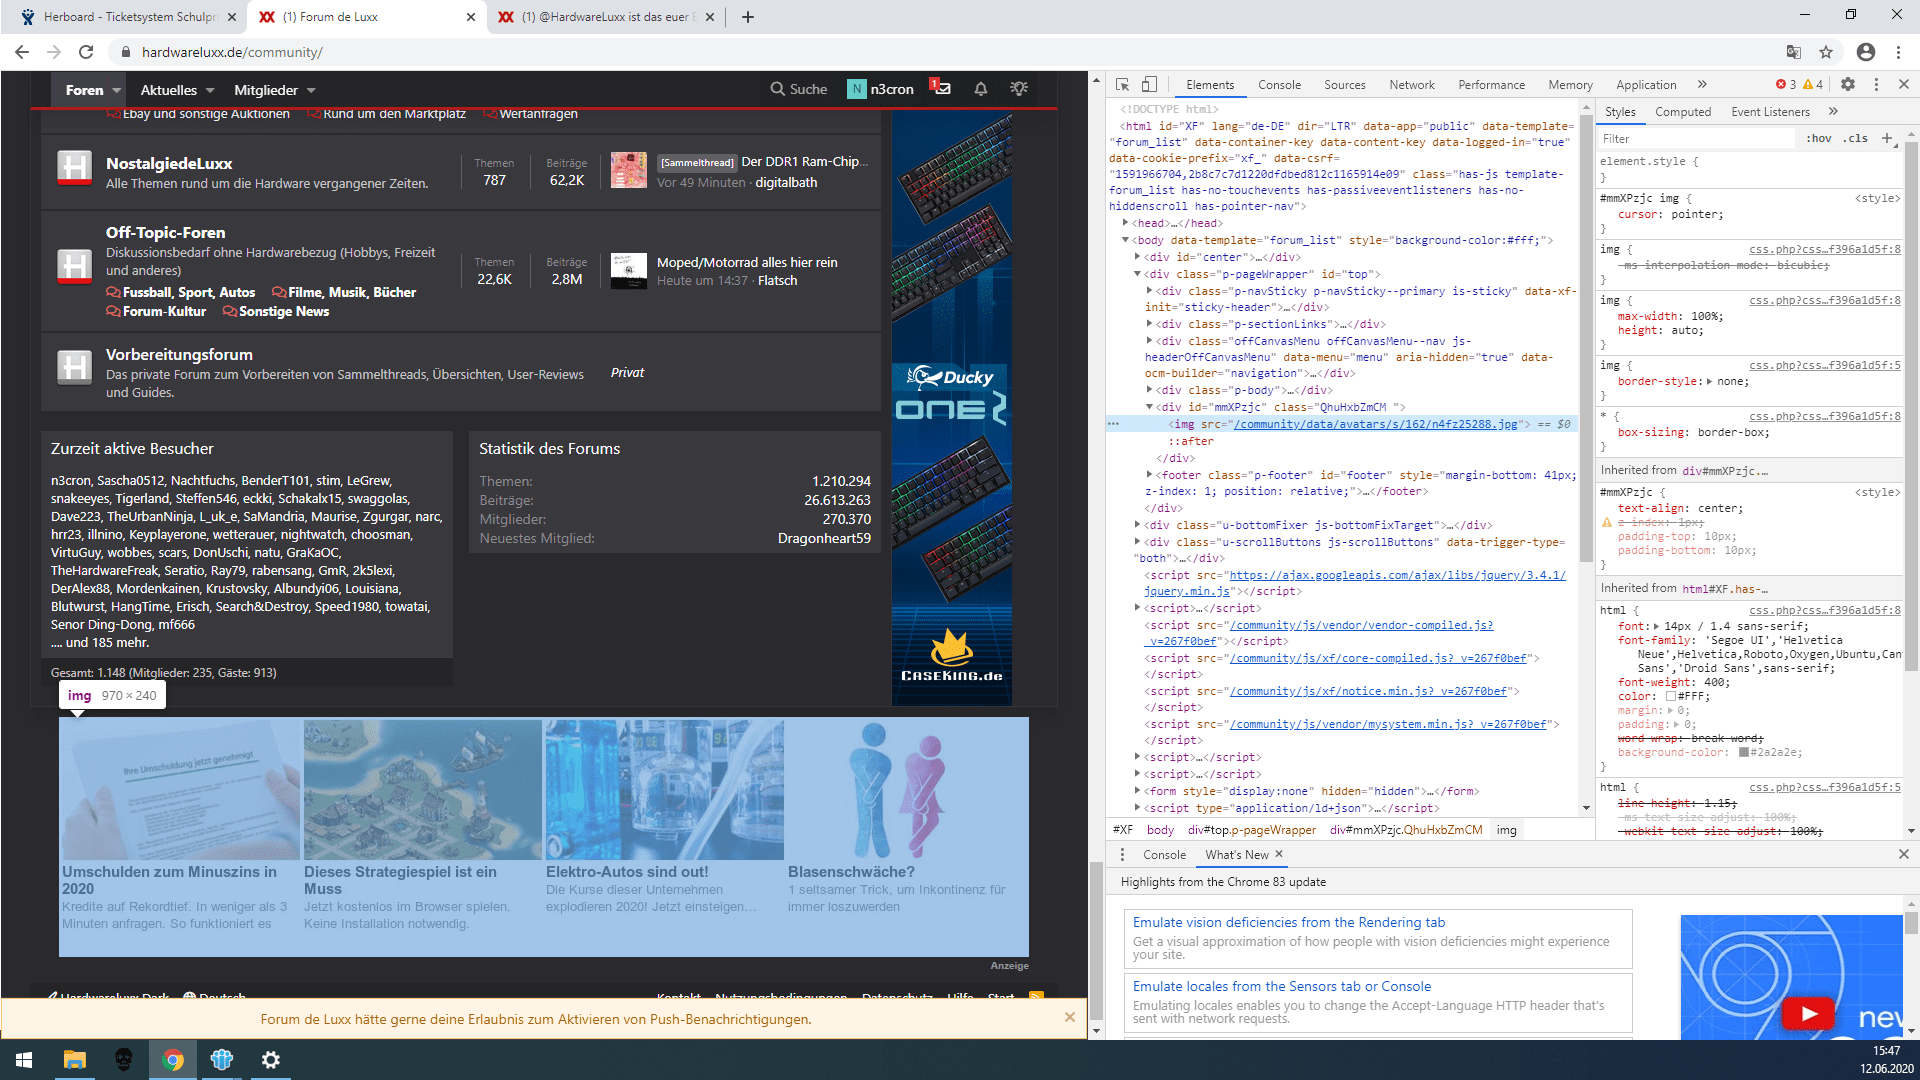Show the DevTools warnings count indicator
The width and height of the screenshot is (1920, 1080).
tap(1813, 85)
